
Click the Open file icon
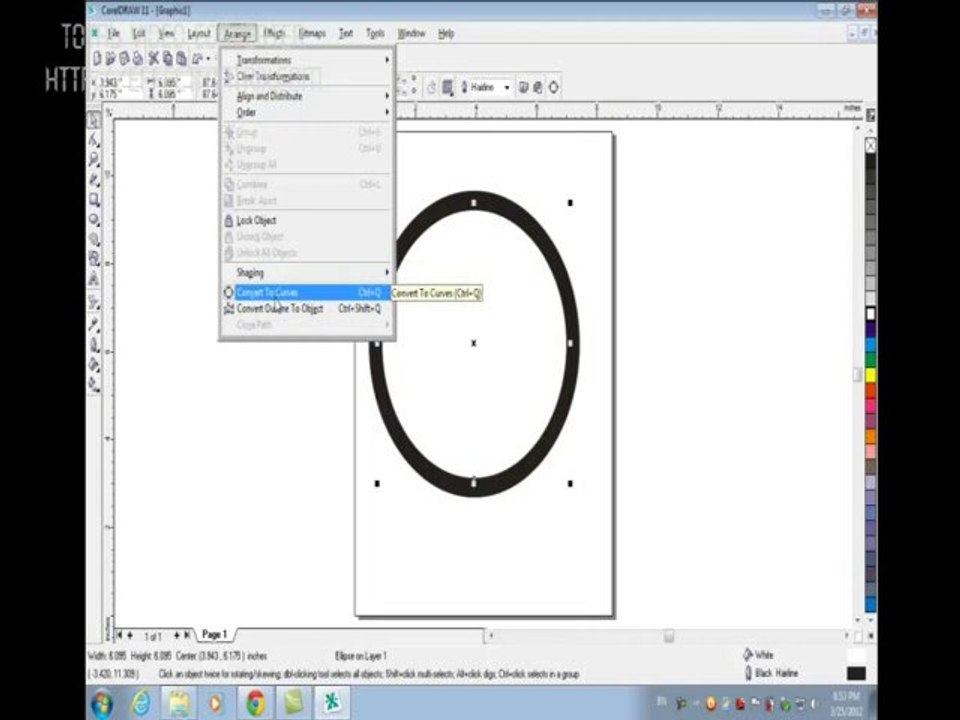(x=110, y=58)
